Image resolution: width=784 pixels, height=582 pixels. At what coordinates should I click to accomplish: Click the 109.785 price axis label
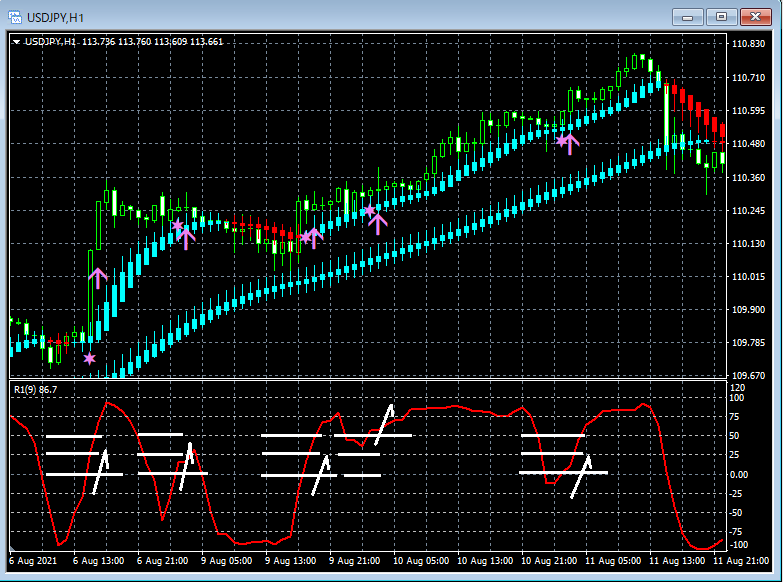pyautogui.click(x=748, y=342)
